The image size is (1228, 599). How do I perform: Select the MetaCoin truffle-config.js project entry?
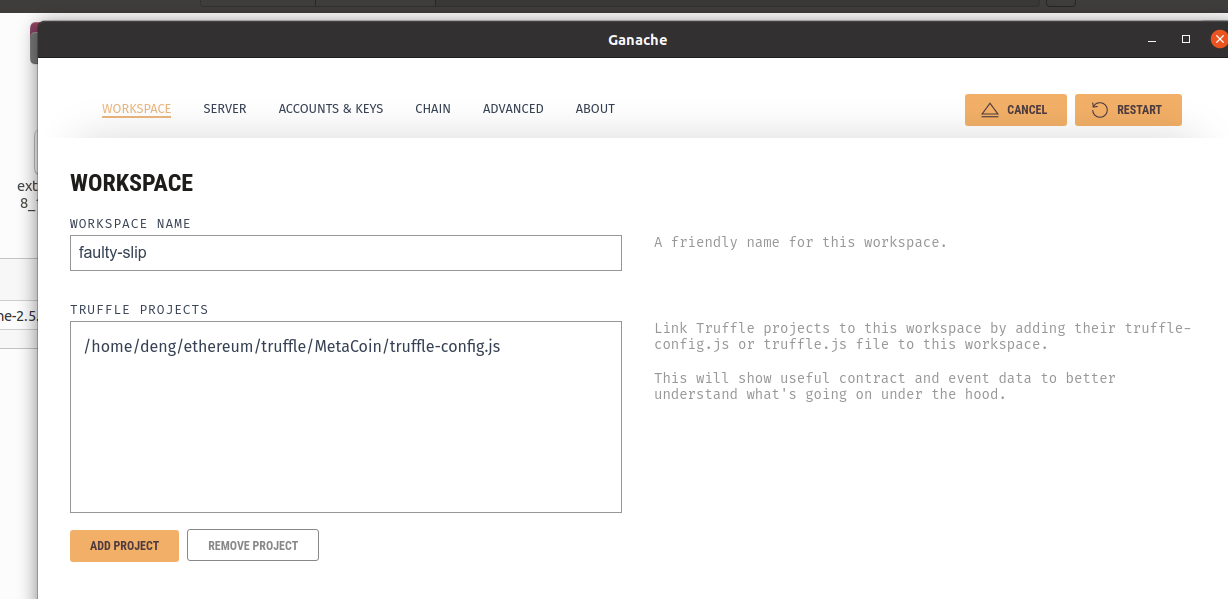[x=293, y=346]
